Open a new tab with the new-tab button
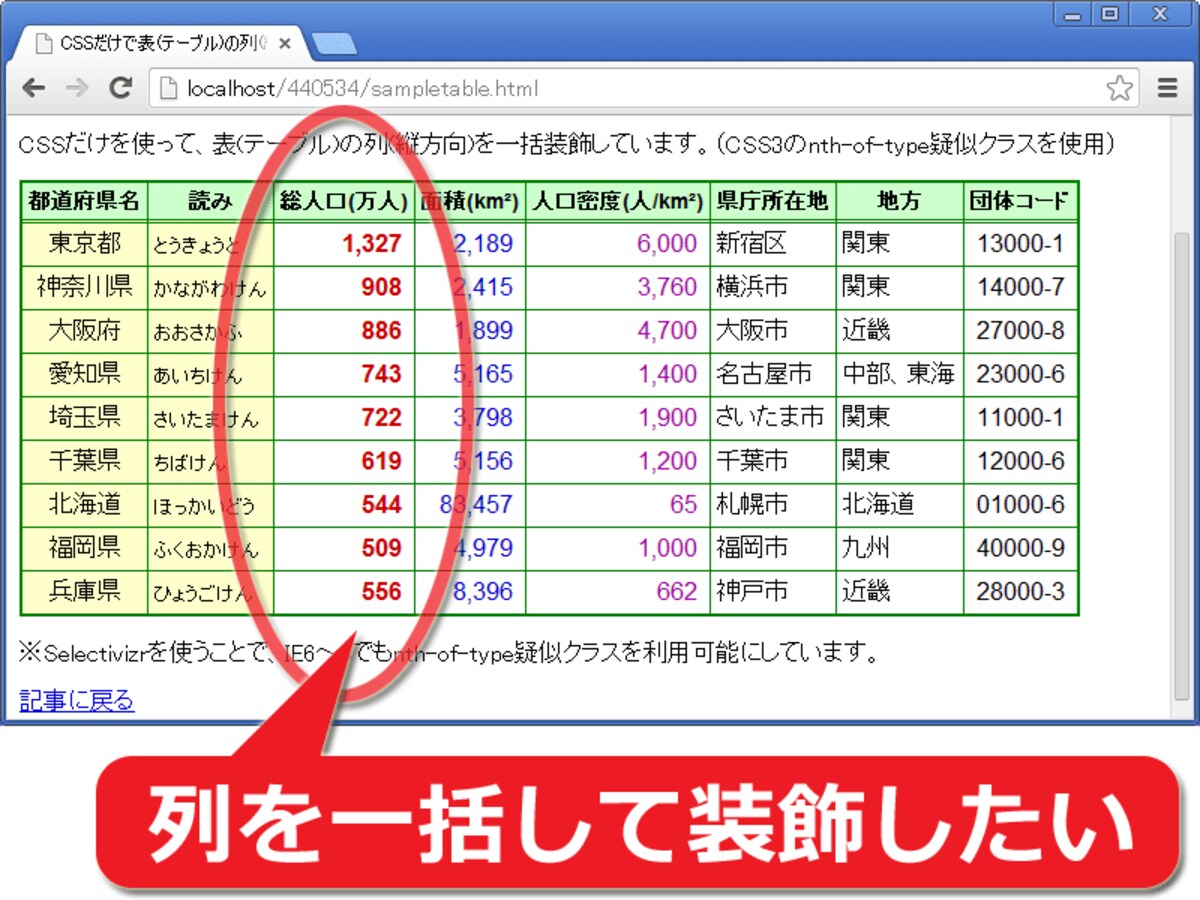The width and height of the screenshot is (1200, 900). click(334, 44)
